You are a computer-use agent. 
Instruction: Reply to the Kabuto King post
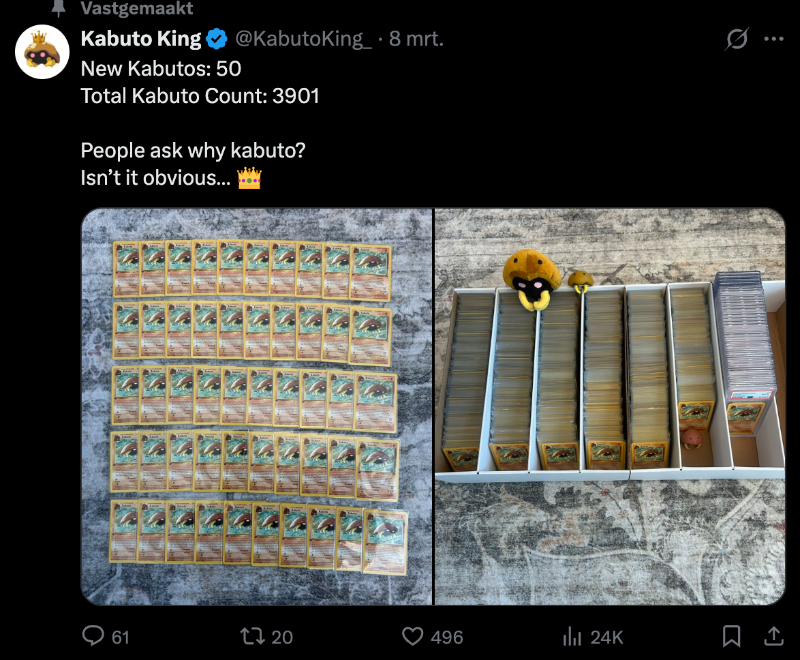tap(93, 636)
